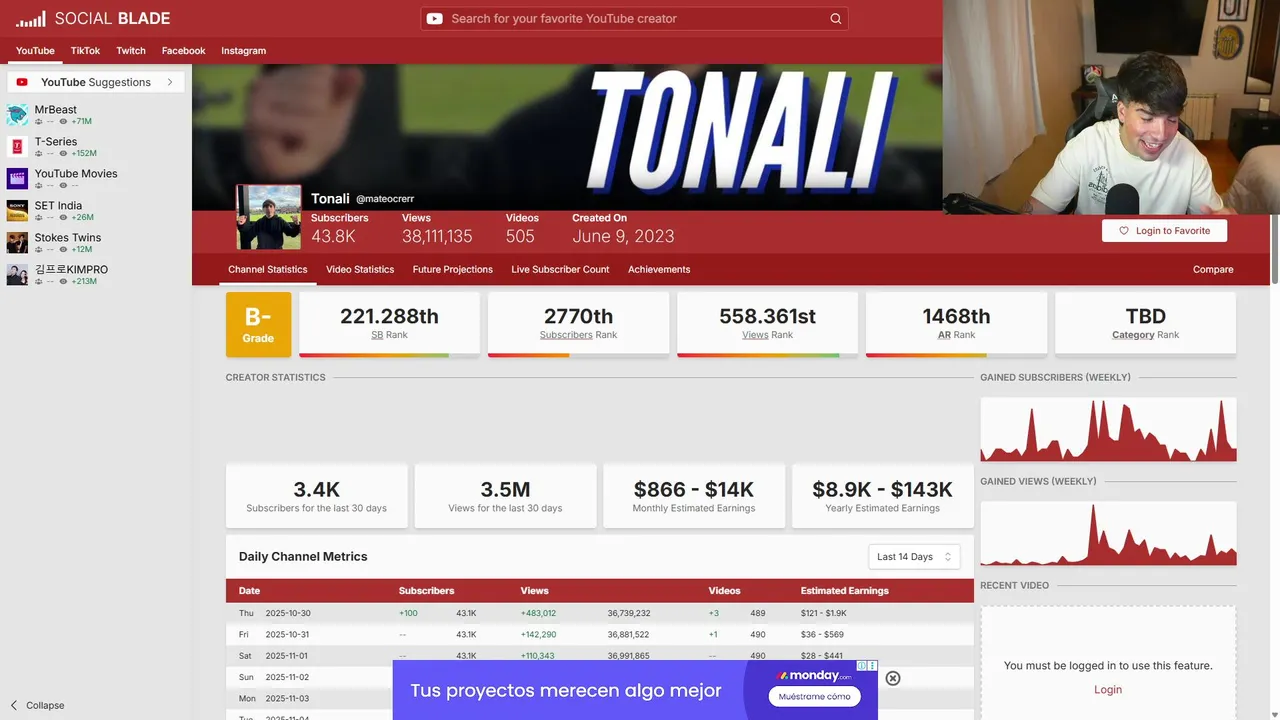1280x720 pixels.
Task: Click the Tonali profile picture
Action: click(269, 217)
